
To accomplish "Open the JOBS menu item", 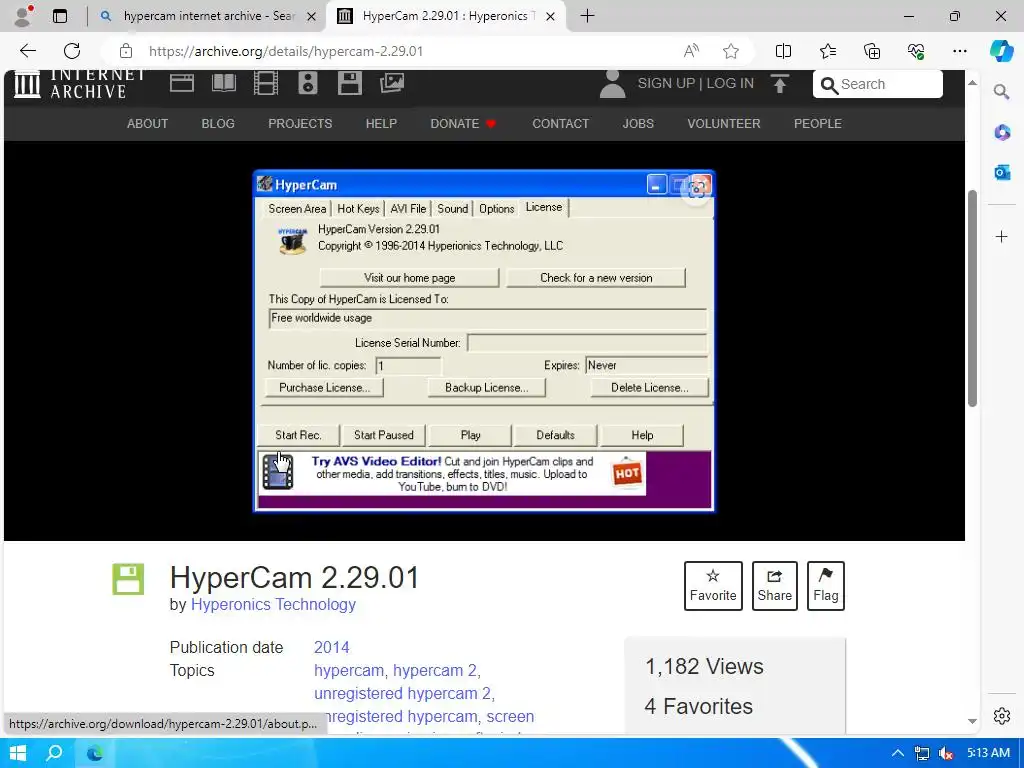I will (x=638, y=123).
